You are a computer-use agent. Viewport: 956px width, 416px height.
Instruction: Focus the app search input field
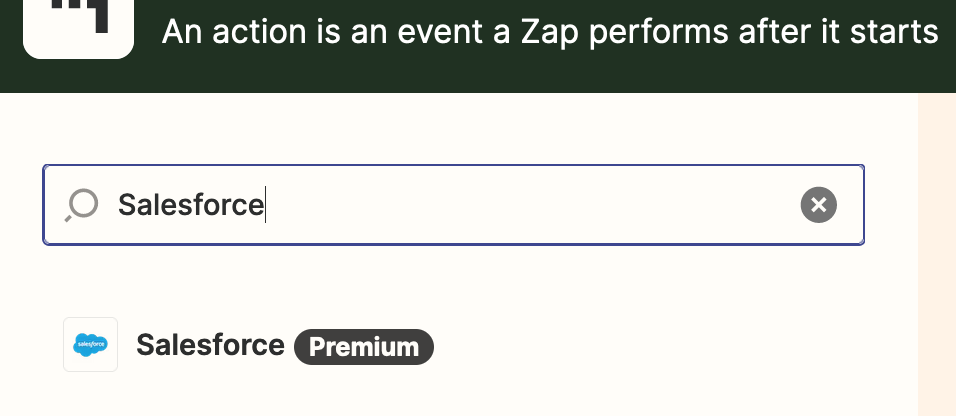(x=454, y=205)
